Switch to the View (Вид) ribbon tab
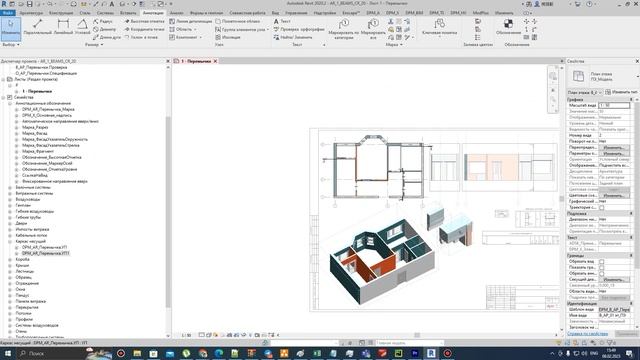The height and width of the screenshot is (360, 640). coord(276,13)
